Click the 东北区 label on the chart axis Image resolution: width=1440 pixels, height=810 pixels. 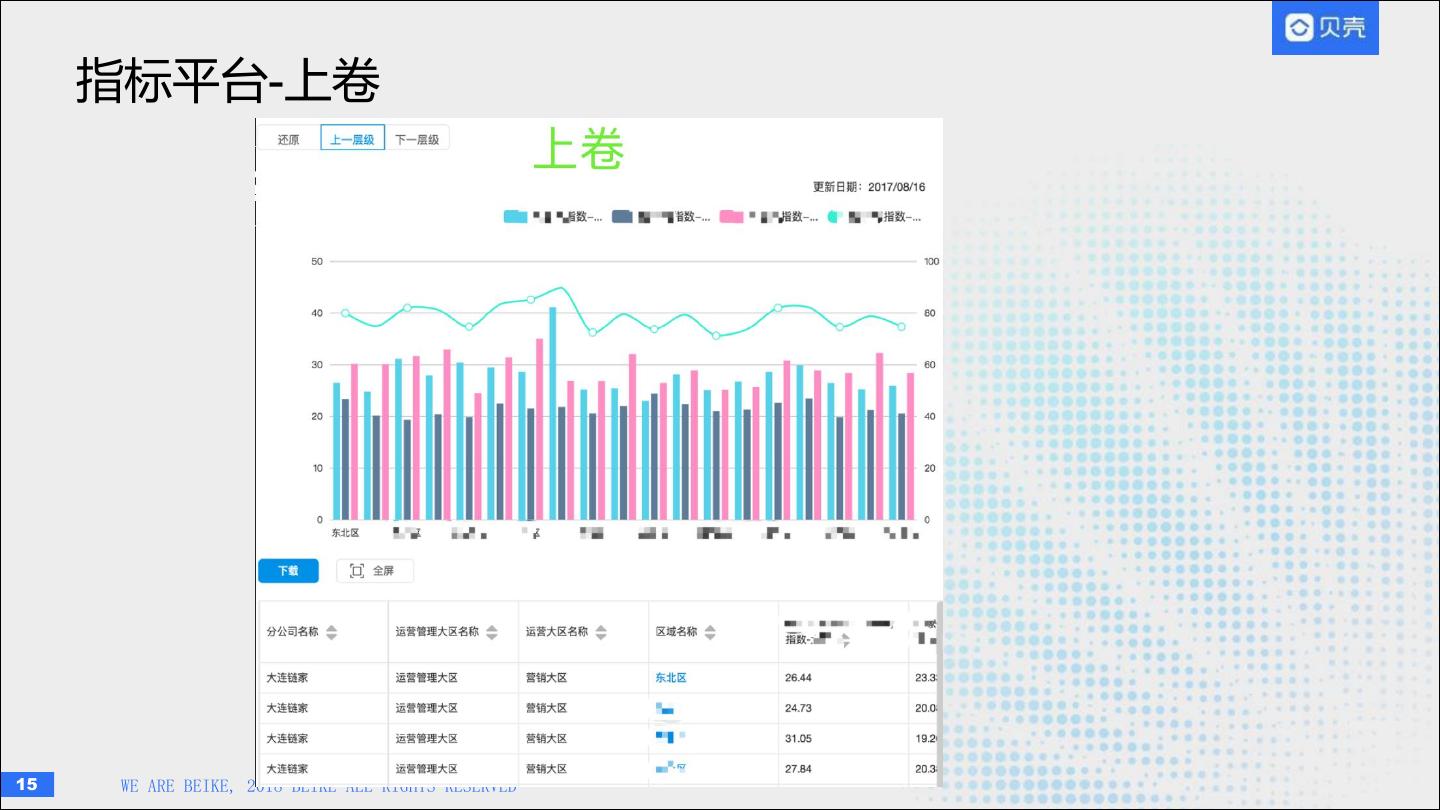[x=345, y=533]
